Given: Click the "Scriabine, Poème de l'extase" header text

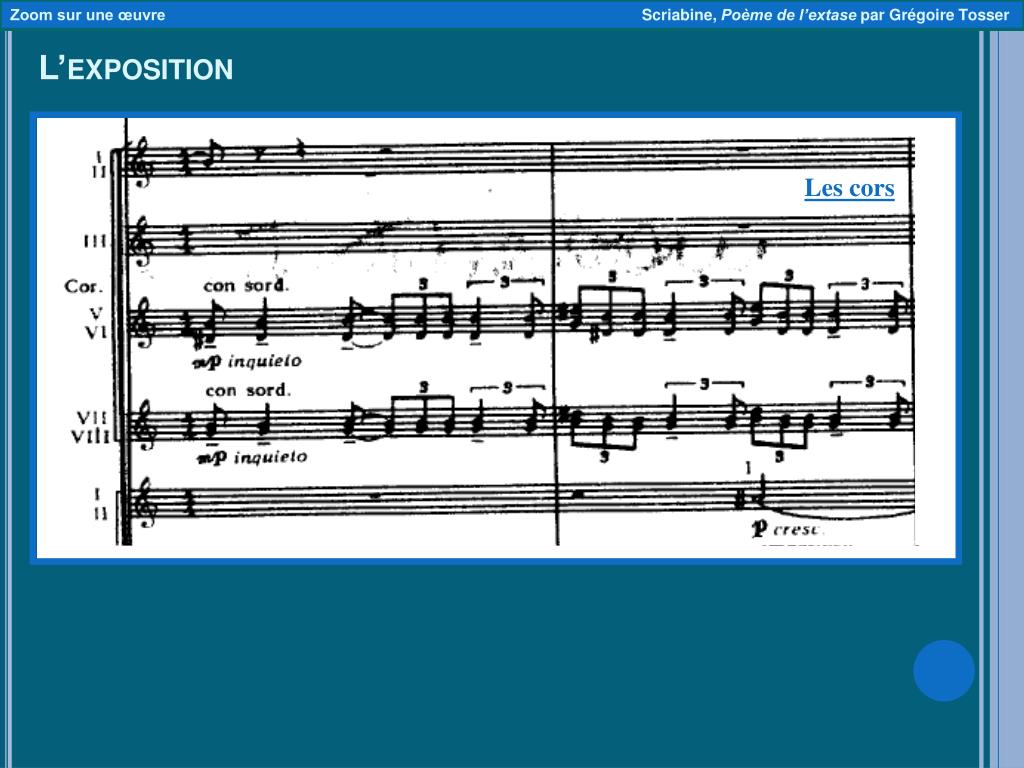Looking at the screenshot, I should pyautogui.click(x=748, y=15).
